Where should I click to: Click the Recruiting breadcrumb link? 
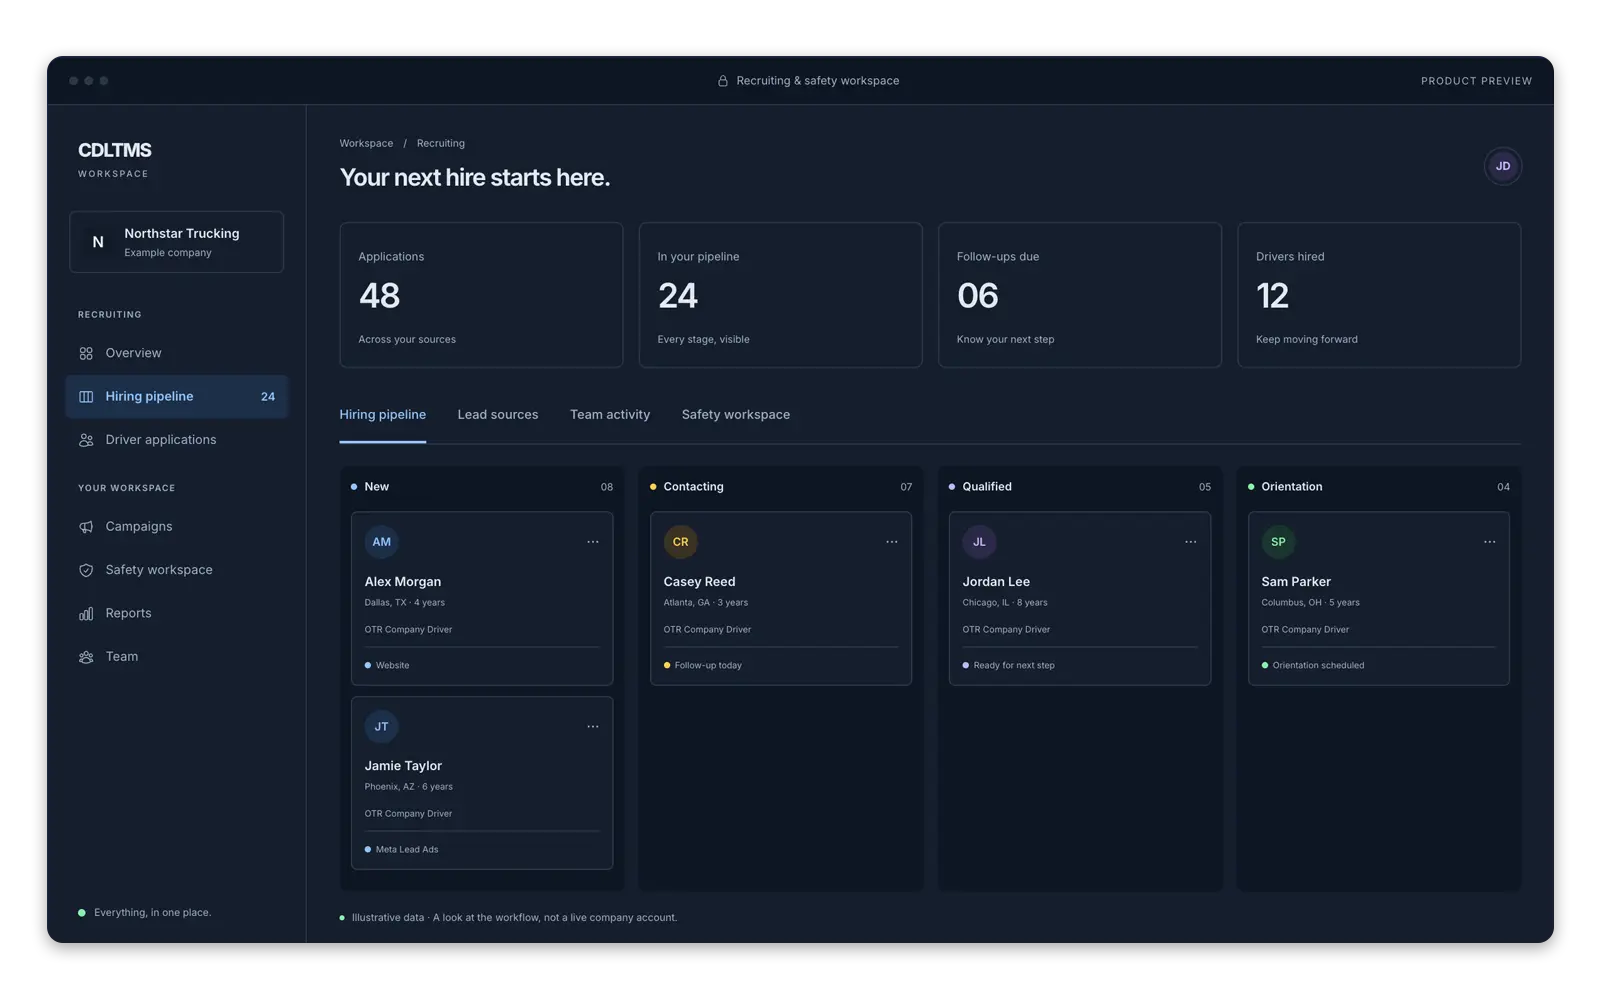tap(441, 144)
